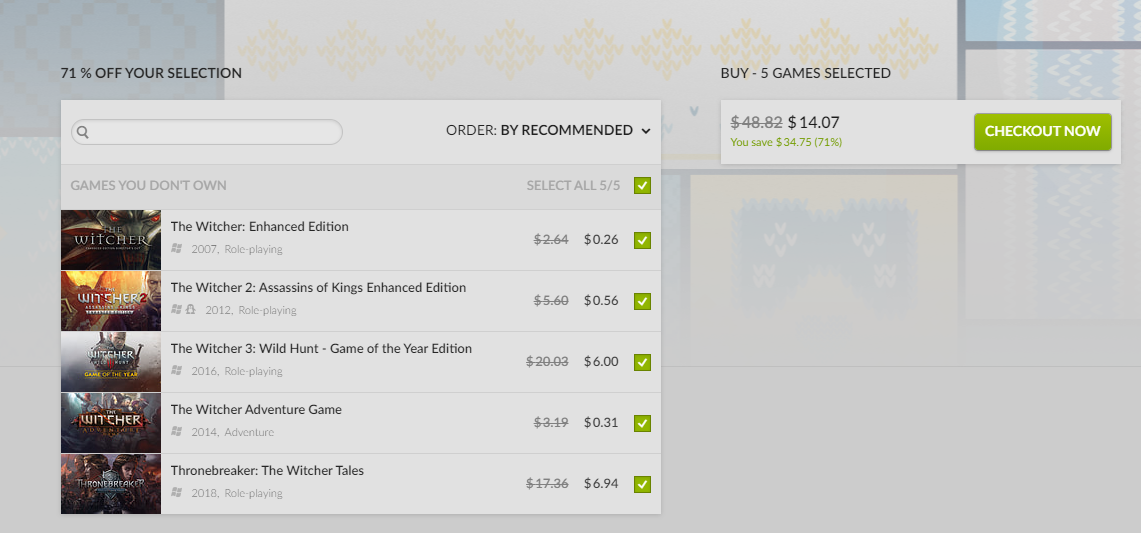Click the chevron arrow next to By Recommended
Screen dimensions: 1141x533
click(x=646, y=131)
